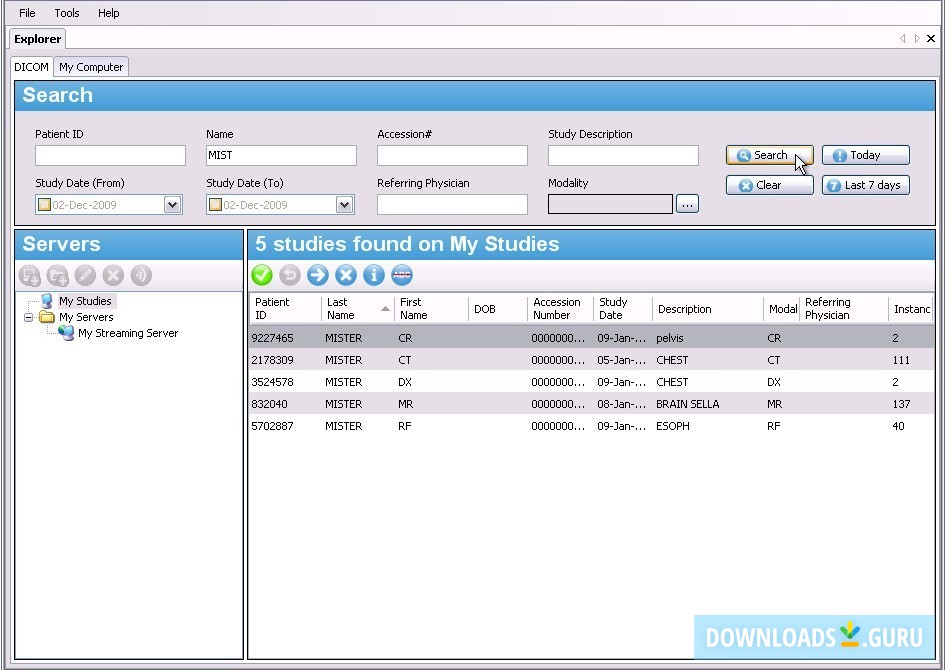Collapse the My Servers tree node

(x=30, y=317)
